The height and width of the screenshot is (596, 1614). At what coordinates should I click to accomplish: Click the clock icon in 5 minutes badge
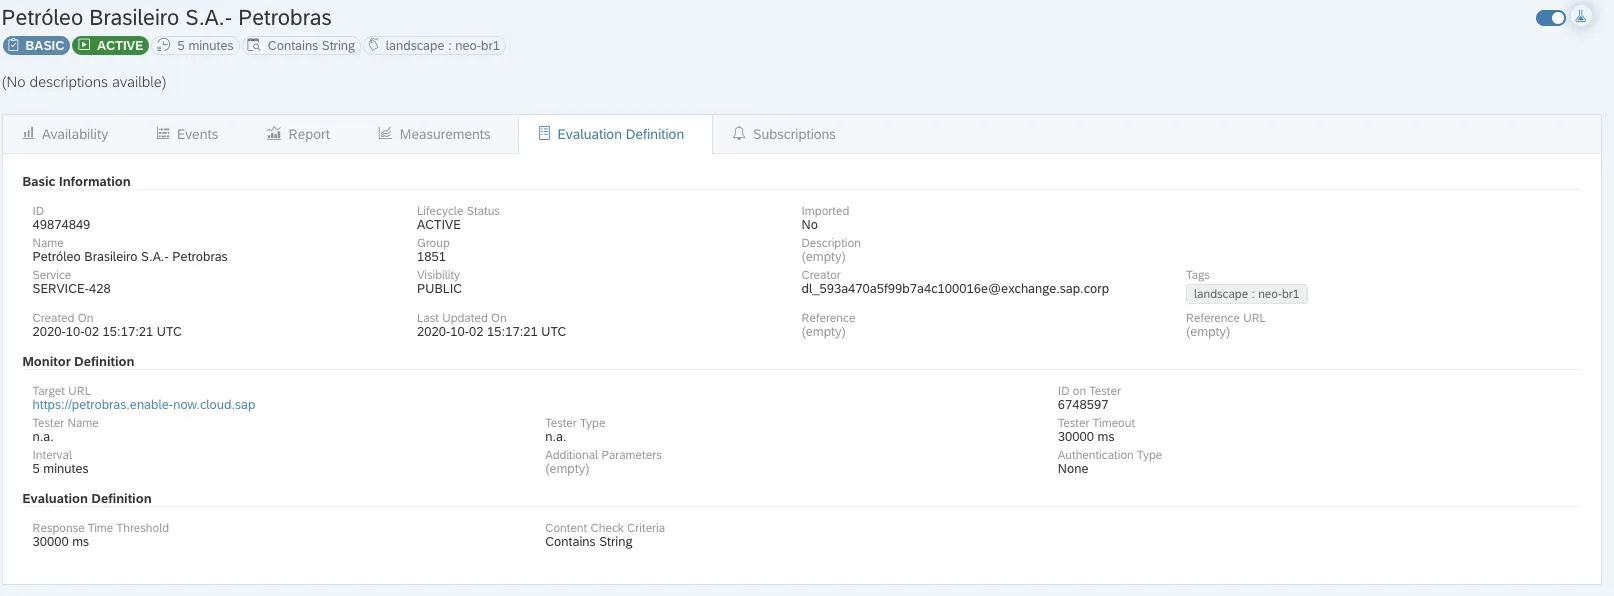click(x=164, y=45)
